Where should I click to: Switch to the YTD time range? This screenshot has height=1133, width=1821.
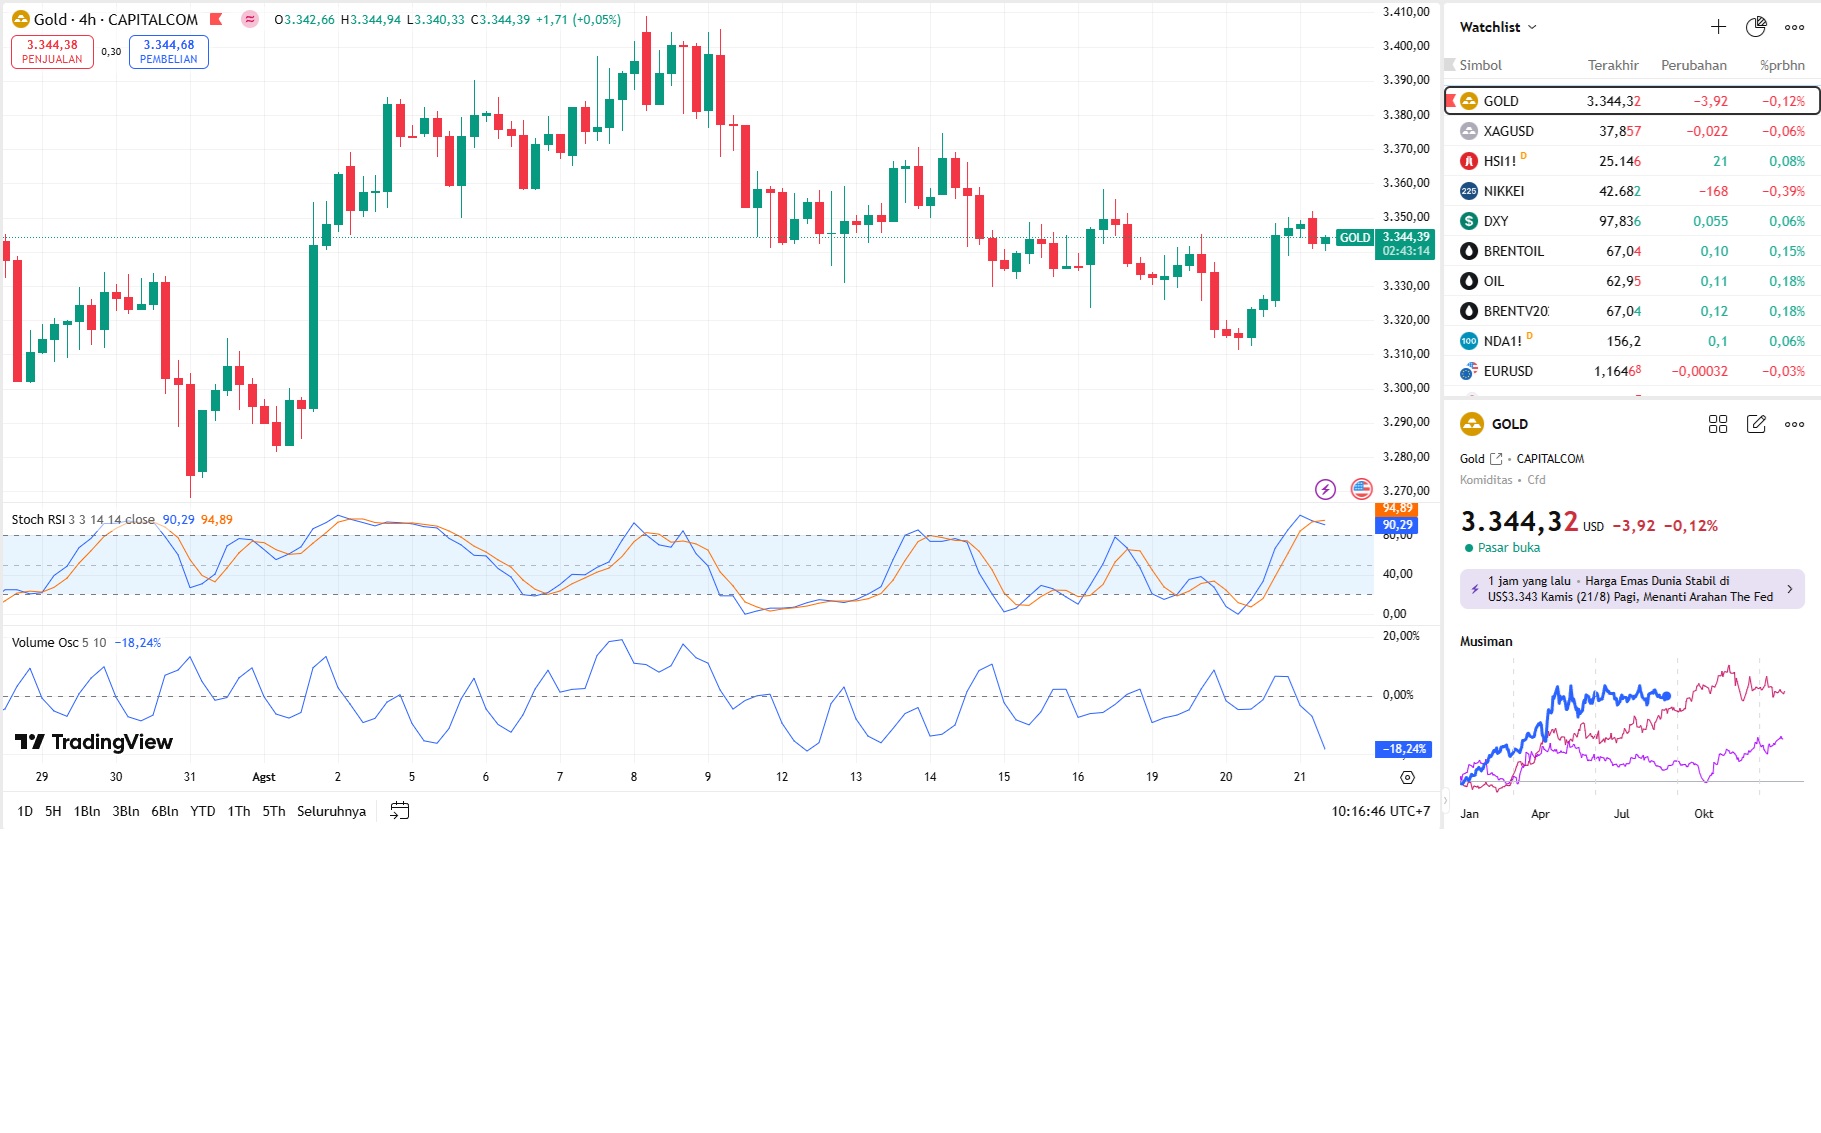203,811
